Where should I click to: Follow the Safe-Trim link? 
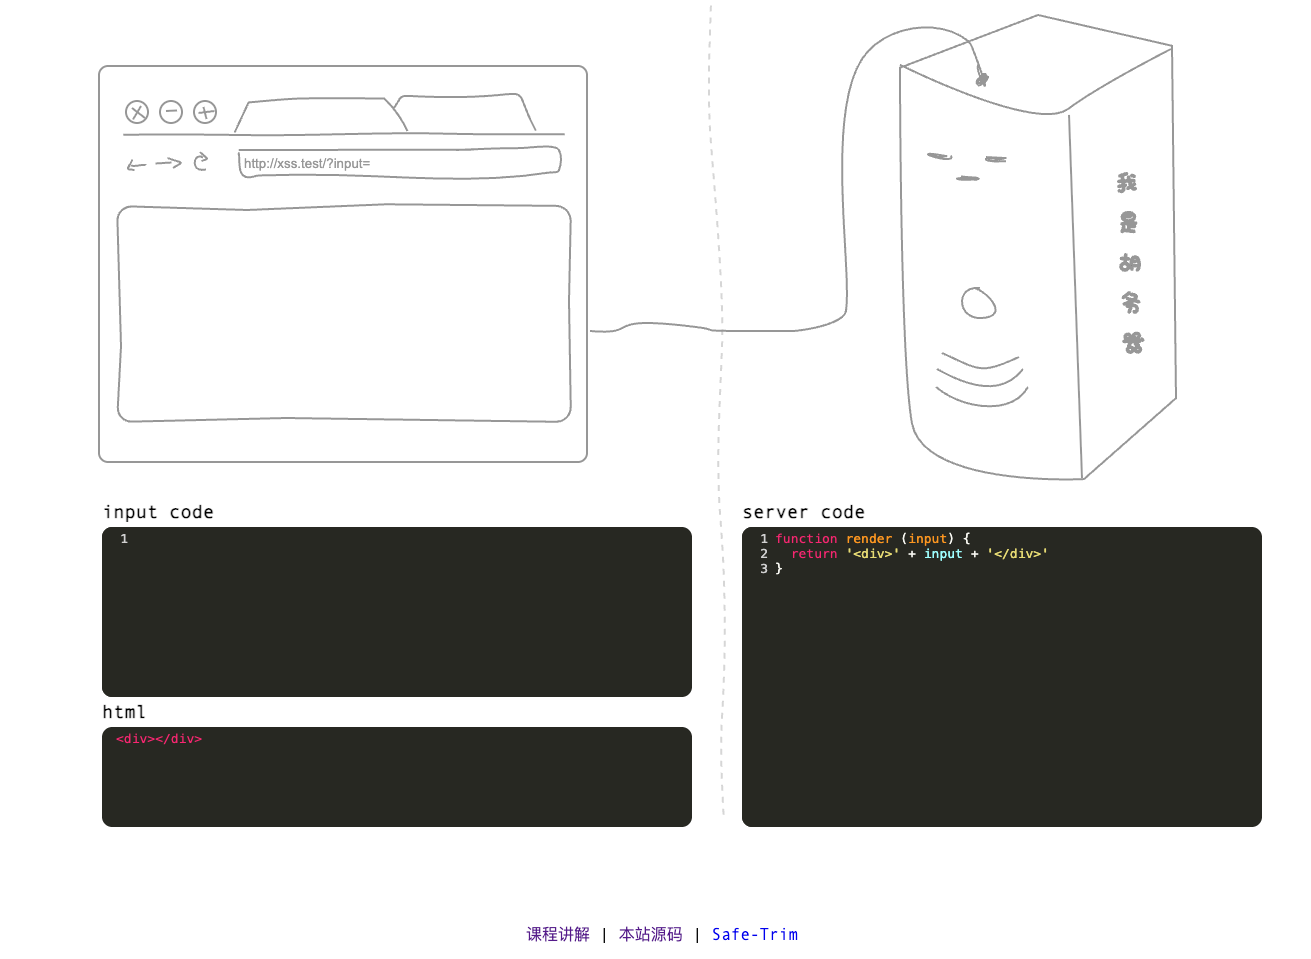755,934
